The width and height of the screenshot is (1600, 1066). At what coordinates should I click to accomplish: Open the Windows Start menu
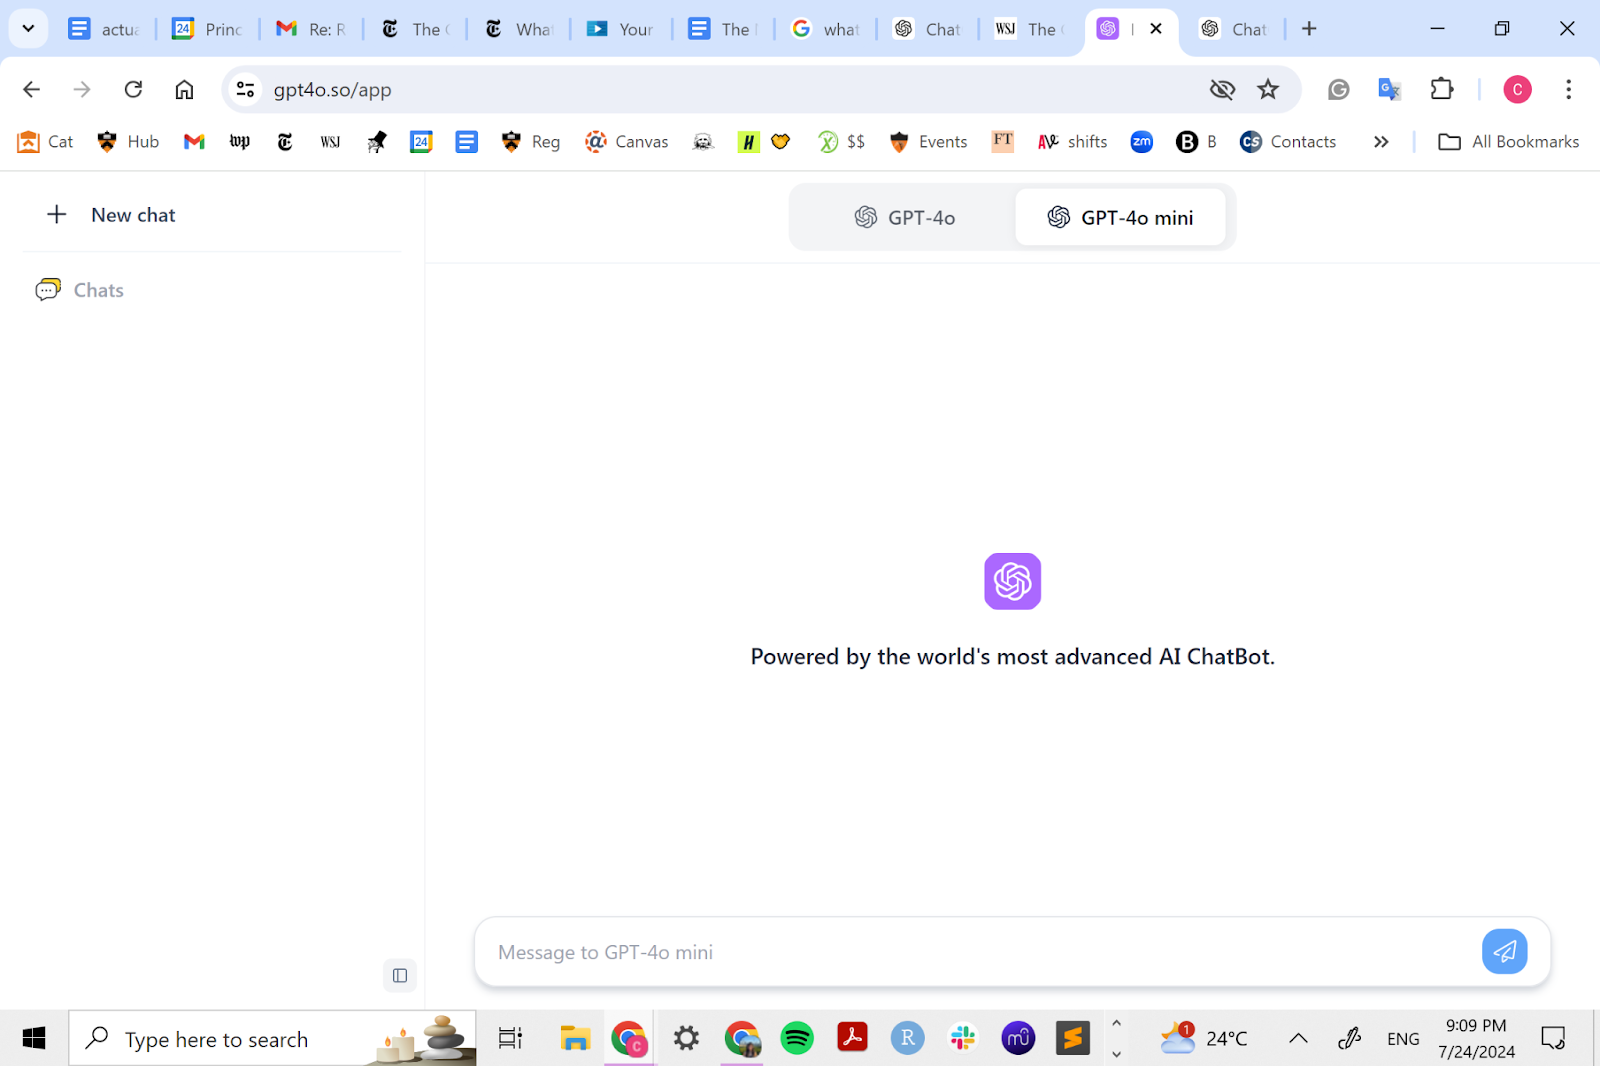pyautogui.click(x=34, y=1039)
